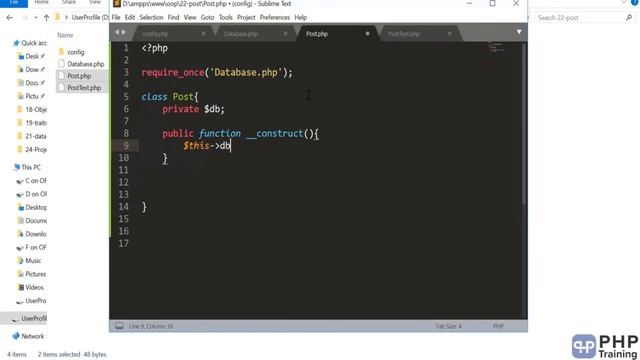Open the Downloads quick access item
Screen dimensions: 640x360
tap(31, 69)
